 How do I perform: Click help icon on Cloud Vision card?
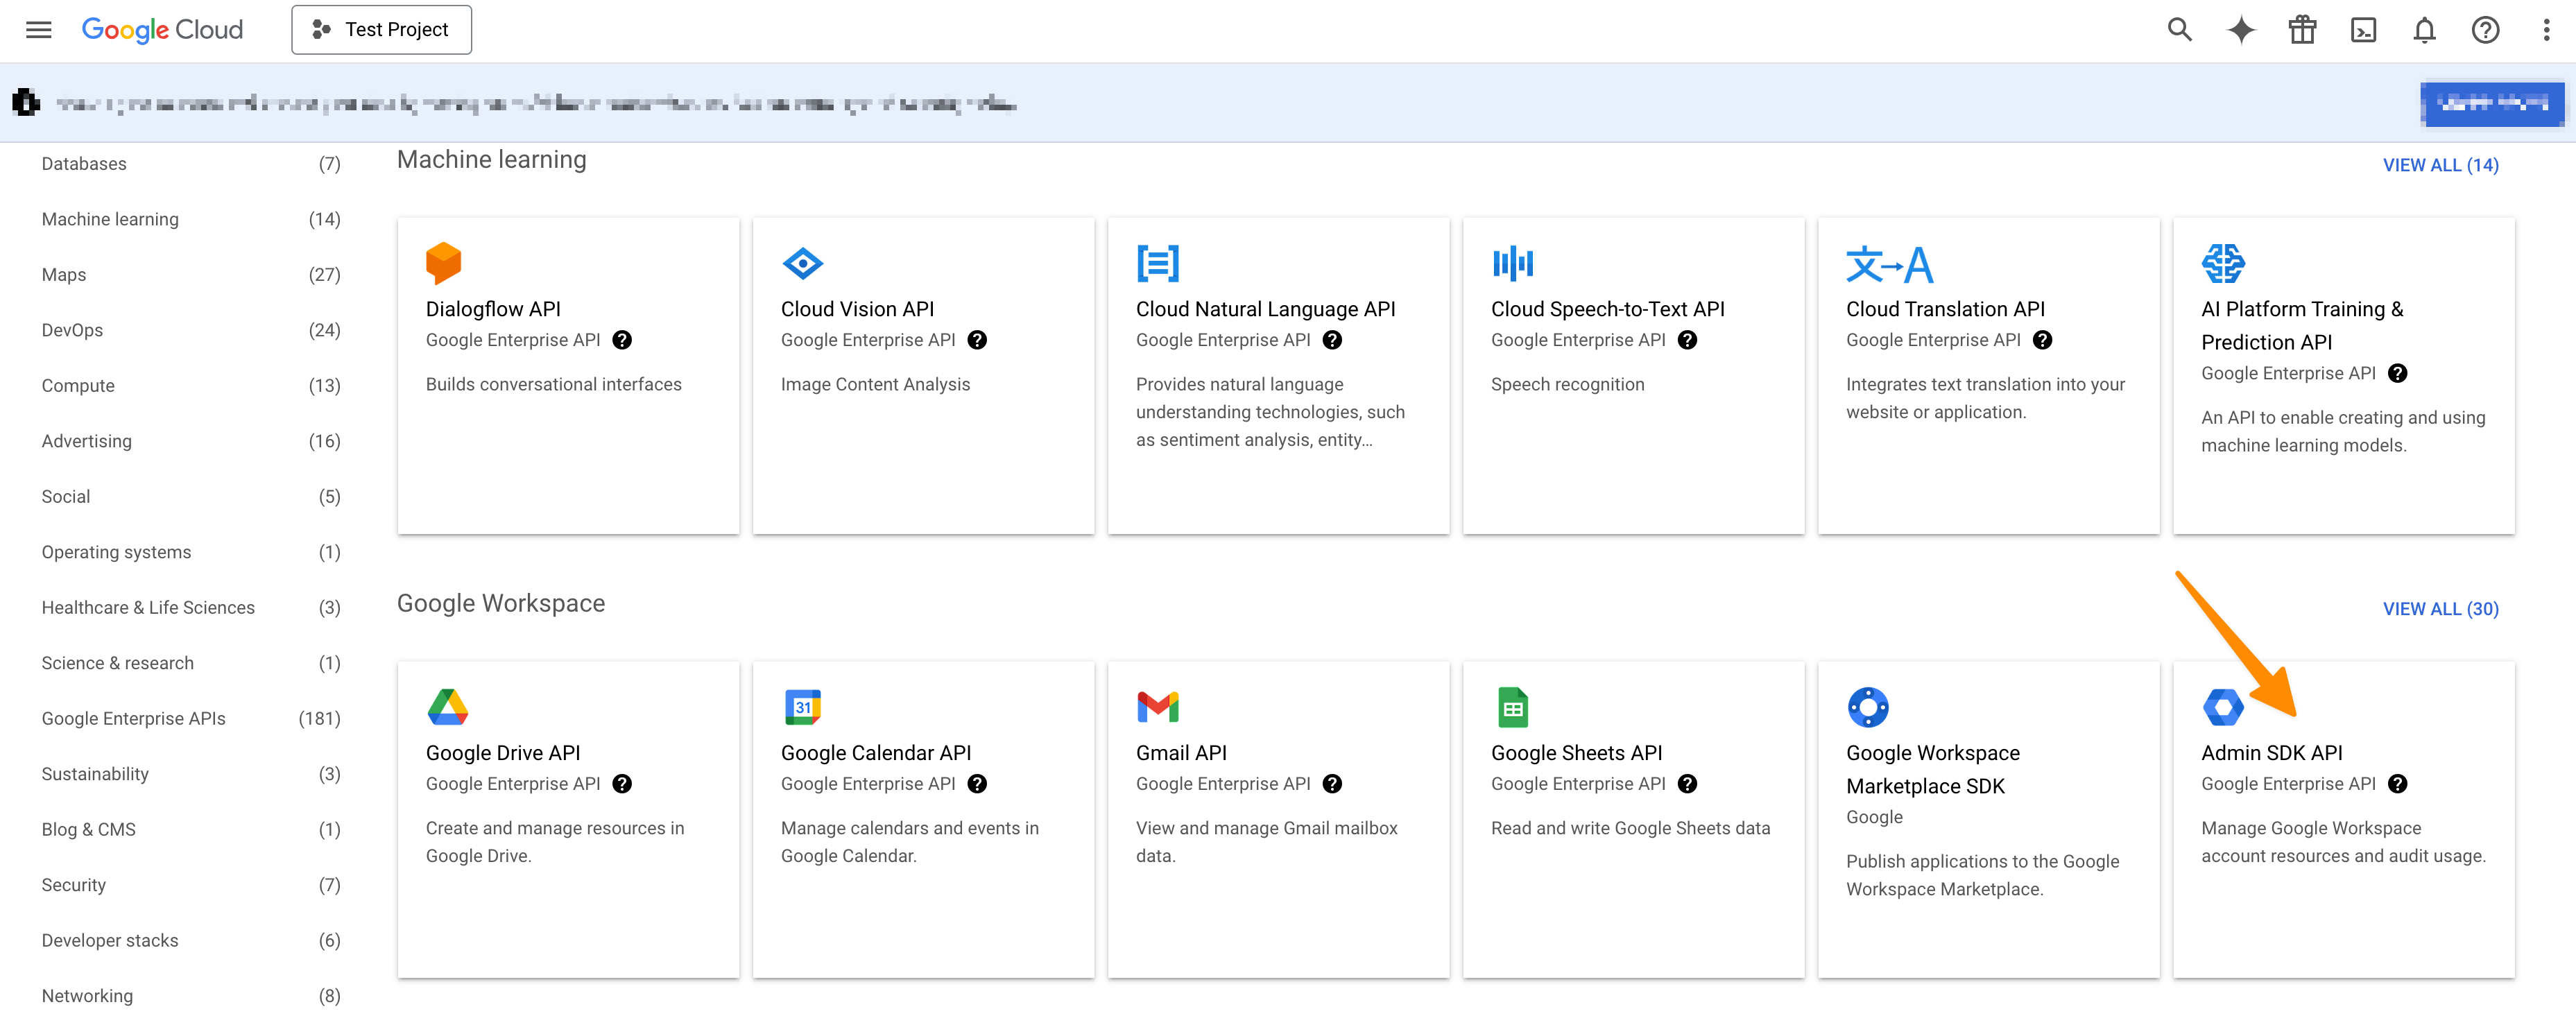click(977, 340)
